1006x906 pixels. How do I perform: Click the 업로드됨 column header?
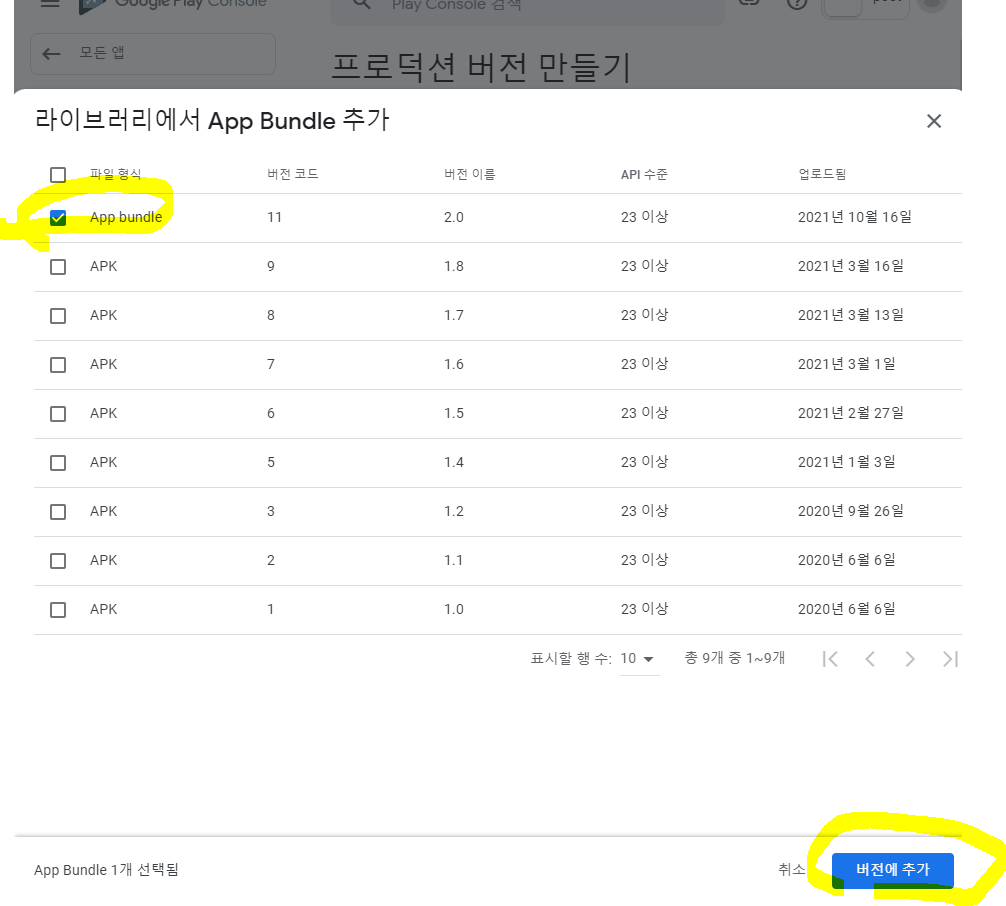click(822, 174)
